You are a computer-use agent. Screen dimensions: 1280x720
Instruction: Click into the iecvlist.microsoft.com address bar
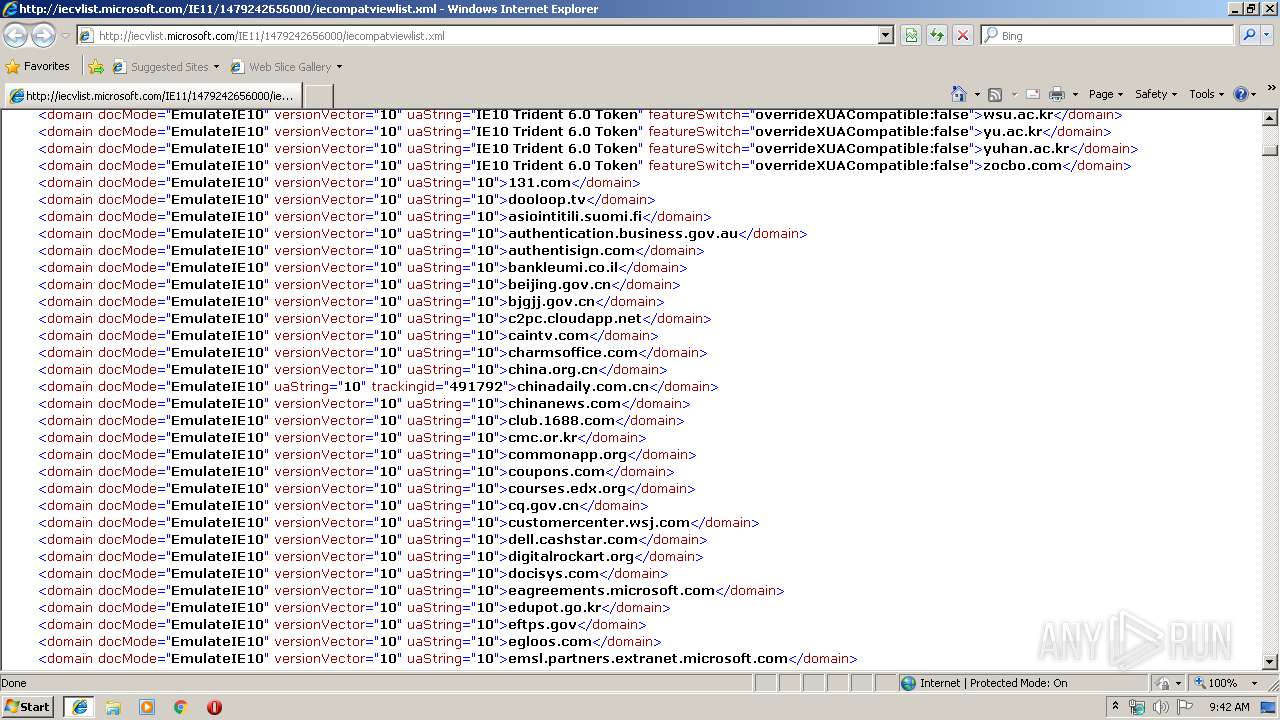(478, 35)
